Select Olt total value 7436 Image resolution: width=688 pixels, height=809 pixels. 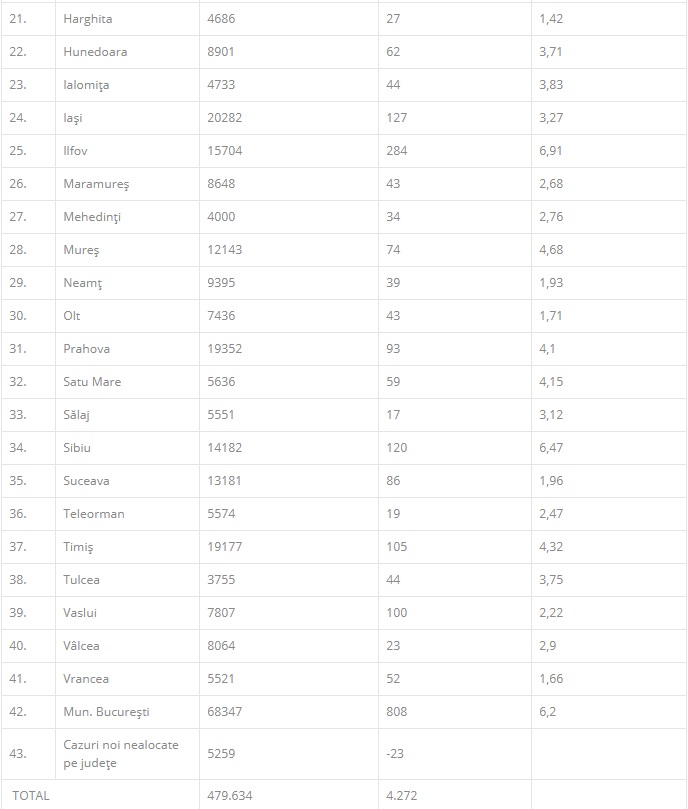click(221, 316)
